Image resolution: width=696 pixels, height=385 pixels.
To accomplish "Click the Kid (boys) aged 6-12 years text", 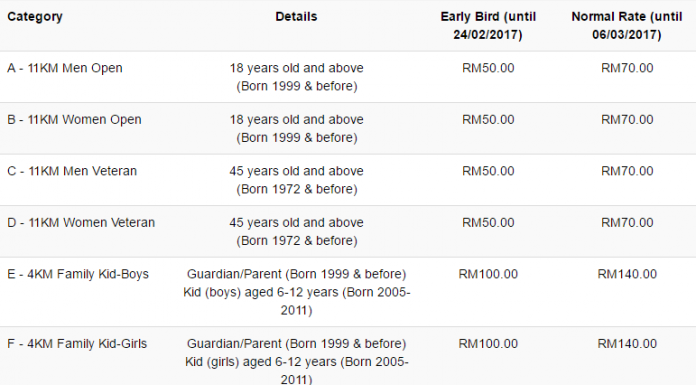I will pos(261,293).
